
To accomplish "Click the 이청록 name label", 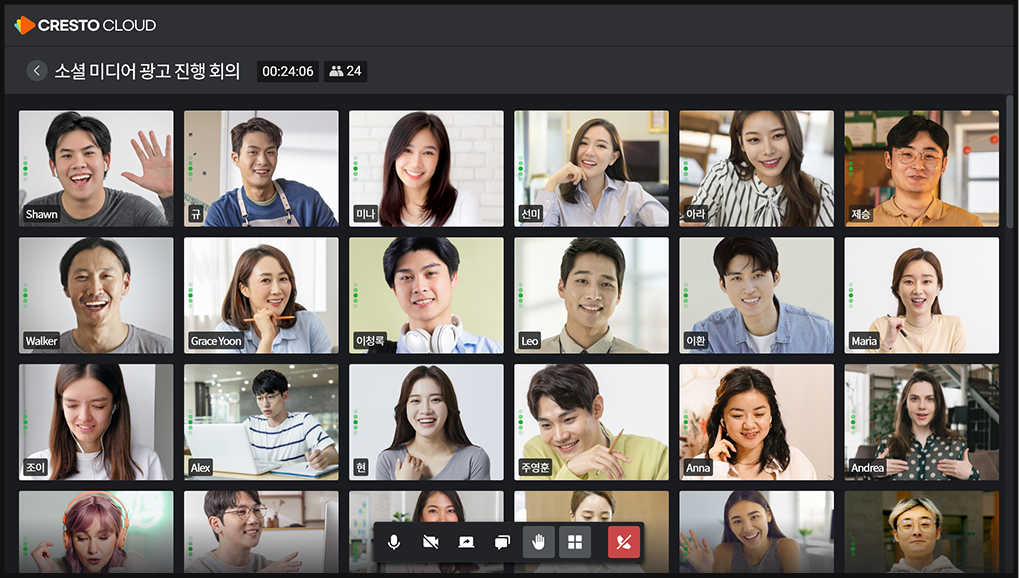I will [x=370, y=341].
